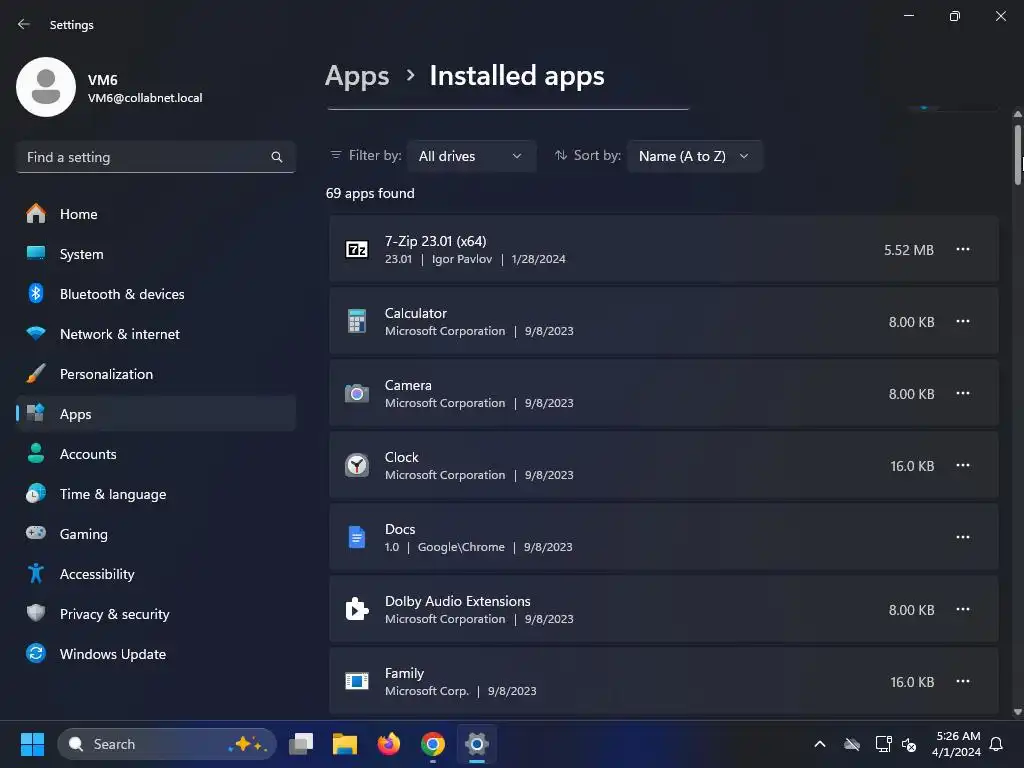The image size is (1024, 768).
Task: Click the Apps breadcrumb link
Action: click(x=357, y=76)
